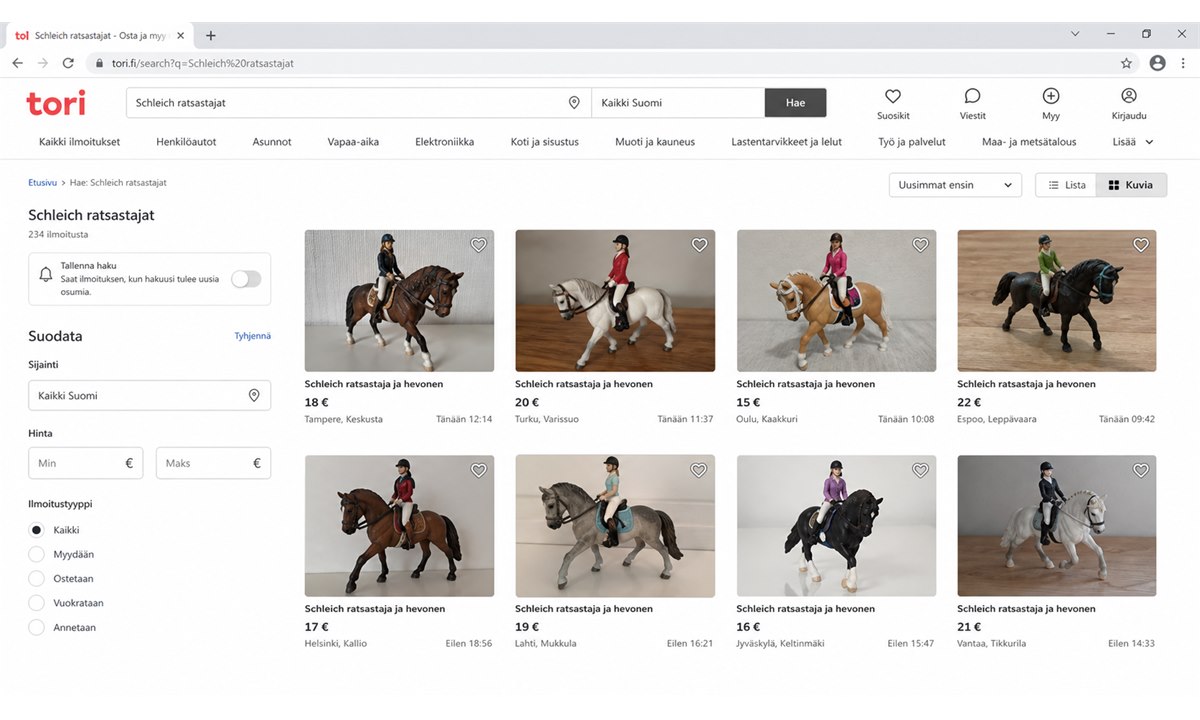1200x720 pixels.
Task: Favorite the 18 € Tampere listing
Action: coord(478,245)
